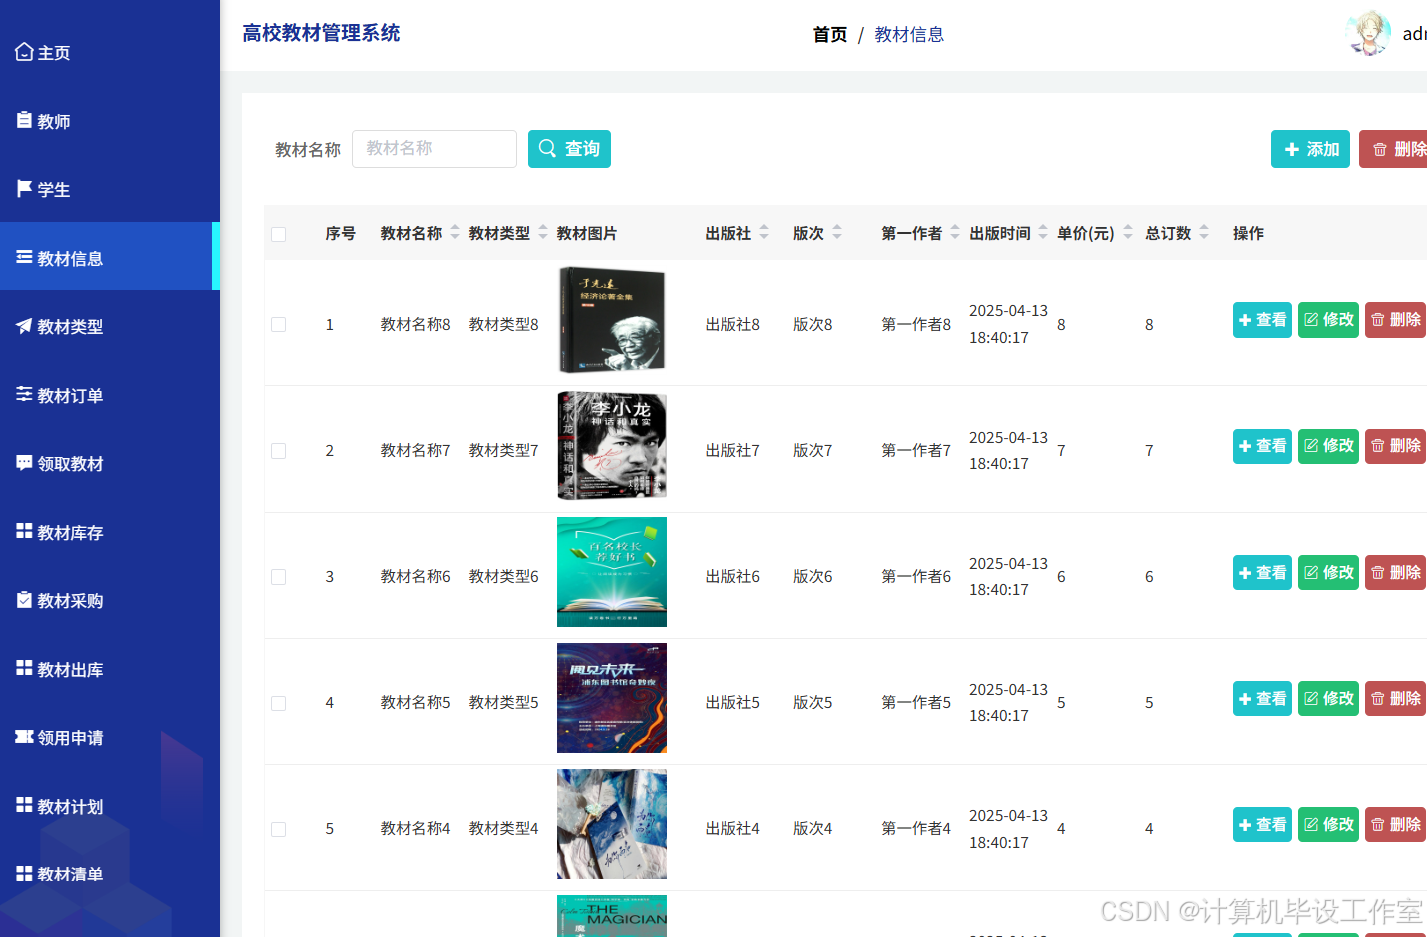Open the teal 百名校长 book cover thumbnail

tap(612, 572)
